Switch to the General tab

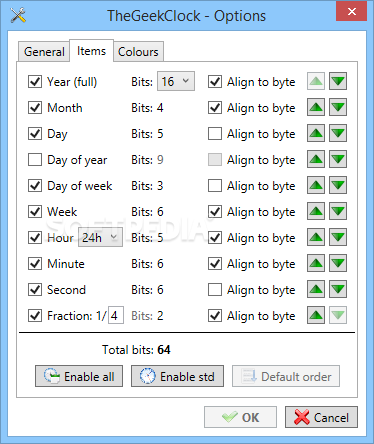[44, 52]
